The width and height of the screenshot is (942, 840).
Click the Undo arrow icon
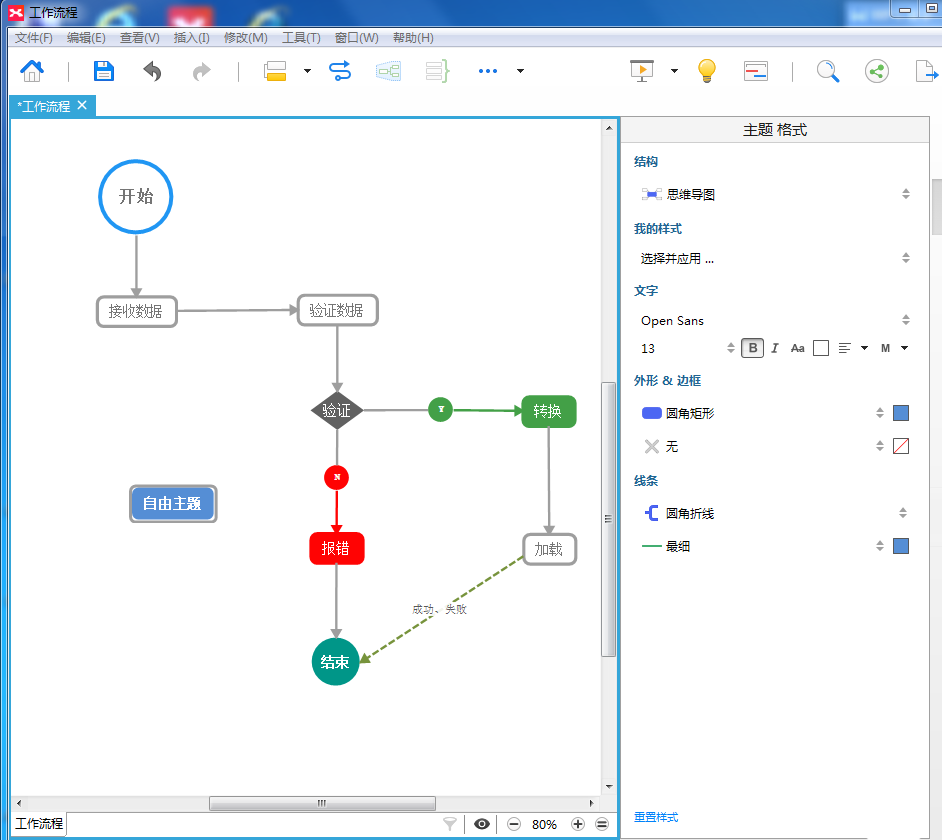[x=152, y=71]
